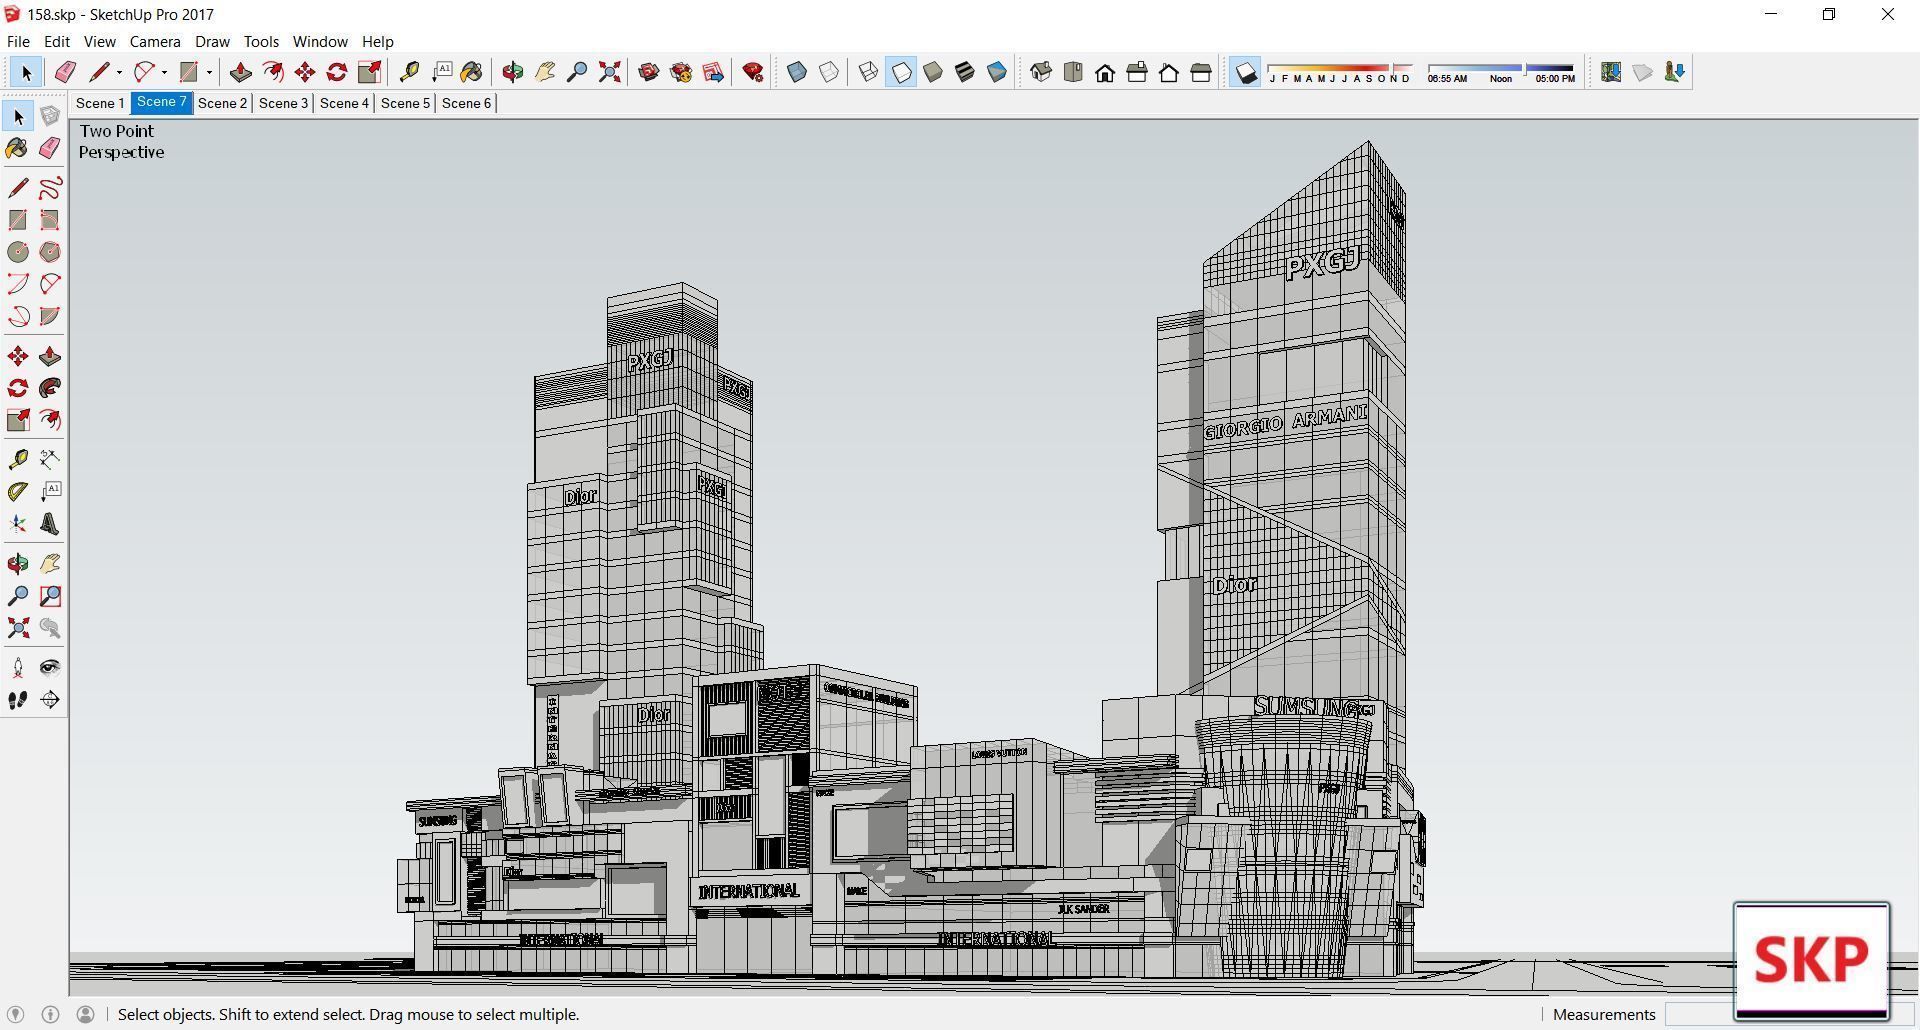
Task: Expand the Arc tool dropdown arrow
Action: [x=164, y=72]
